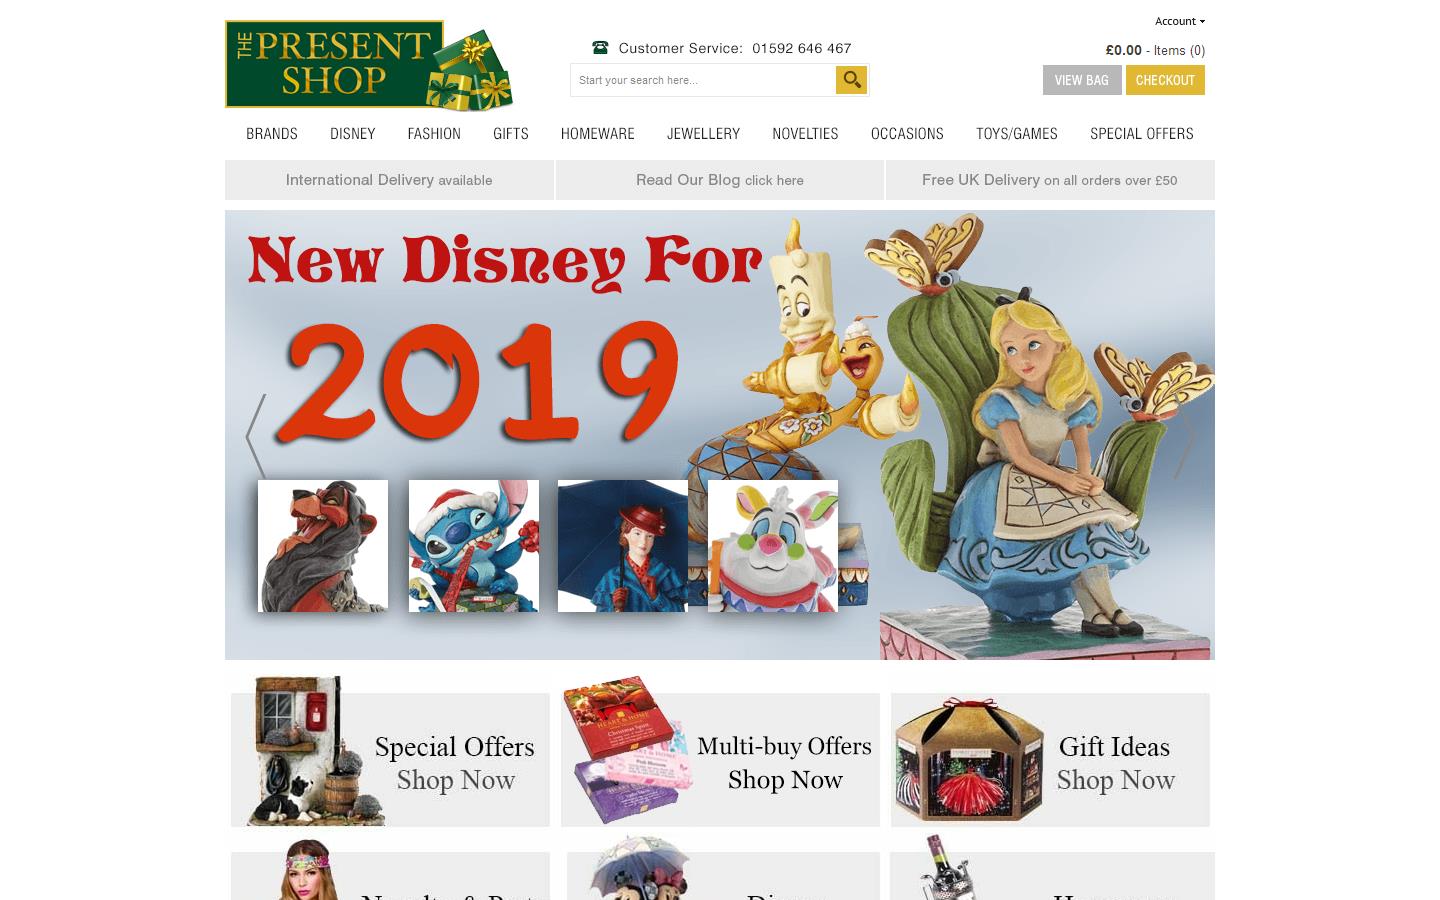
Task: Expand the OCCASIONS navigation menu
Action: (x=907, y=134)
